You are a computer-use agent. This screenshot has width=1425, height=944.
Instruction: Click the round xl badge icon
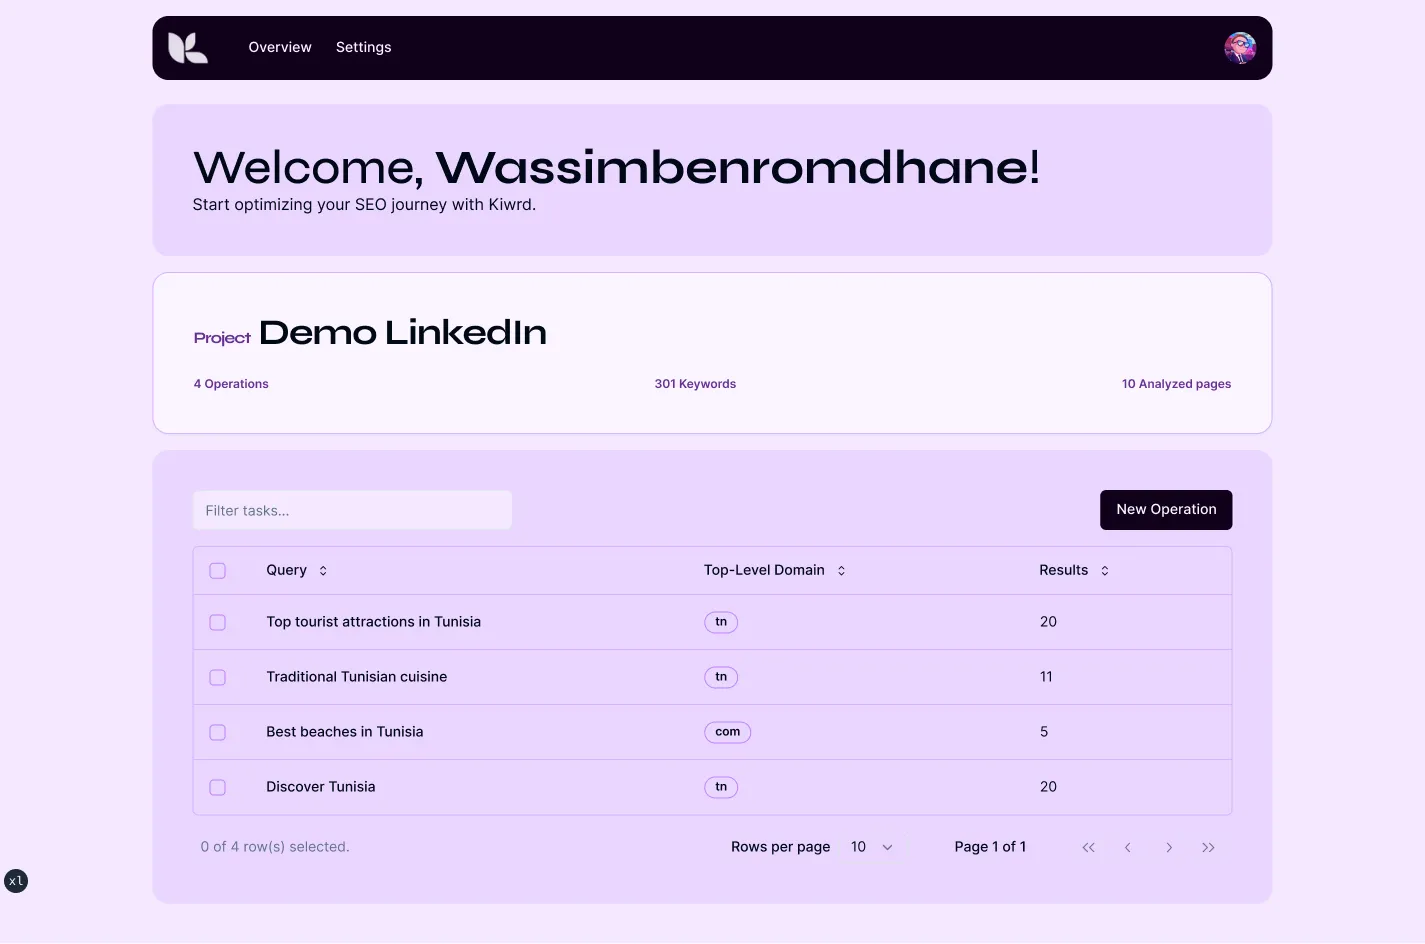pyautogui.click(x=16, y=881)
